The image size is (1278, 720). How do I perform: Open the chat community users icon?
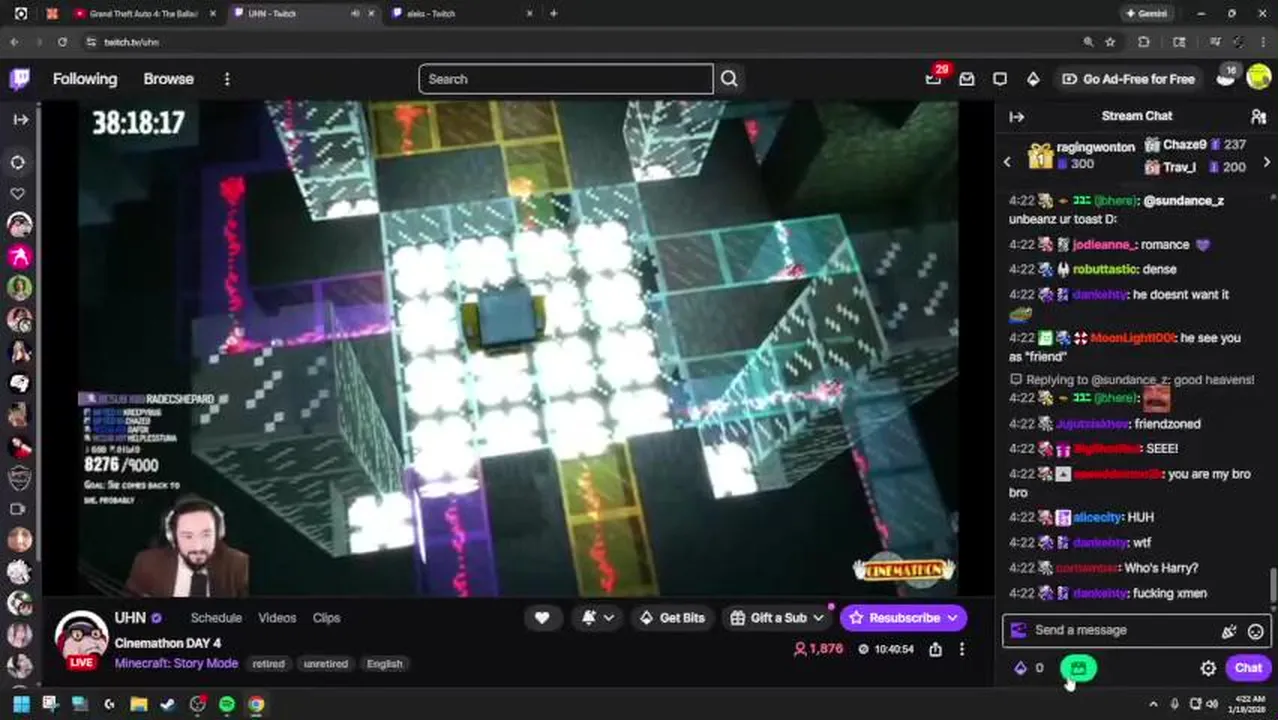(1258, 116)
